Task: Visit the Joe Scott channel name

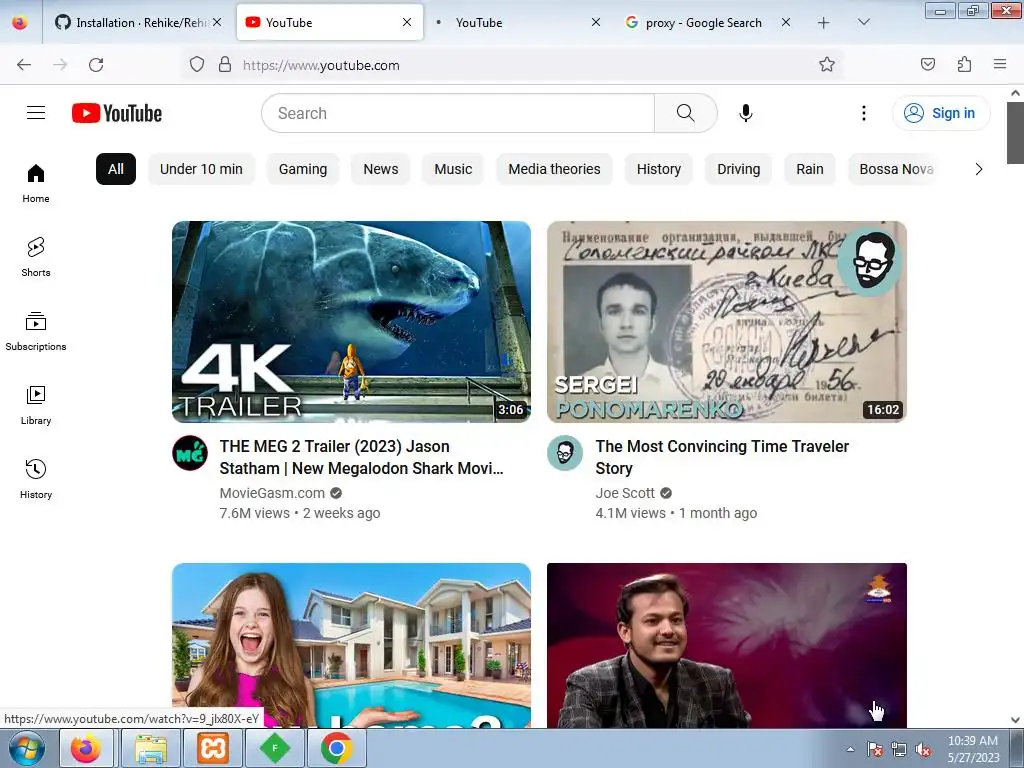Action: pyautogui.click(x=625, y=493)
